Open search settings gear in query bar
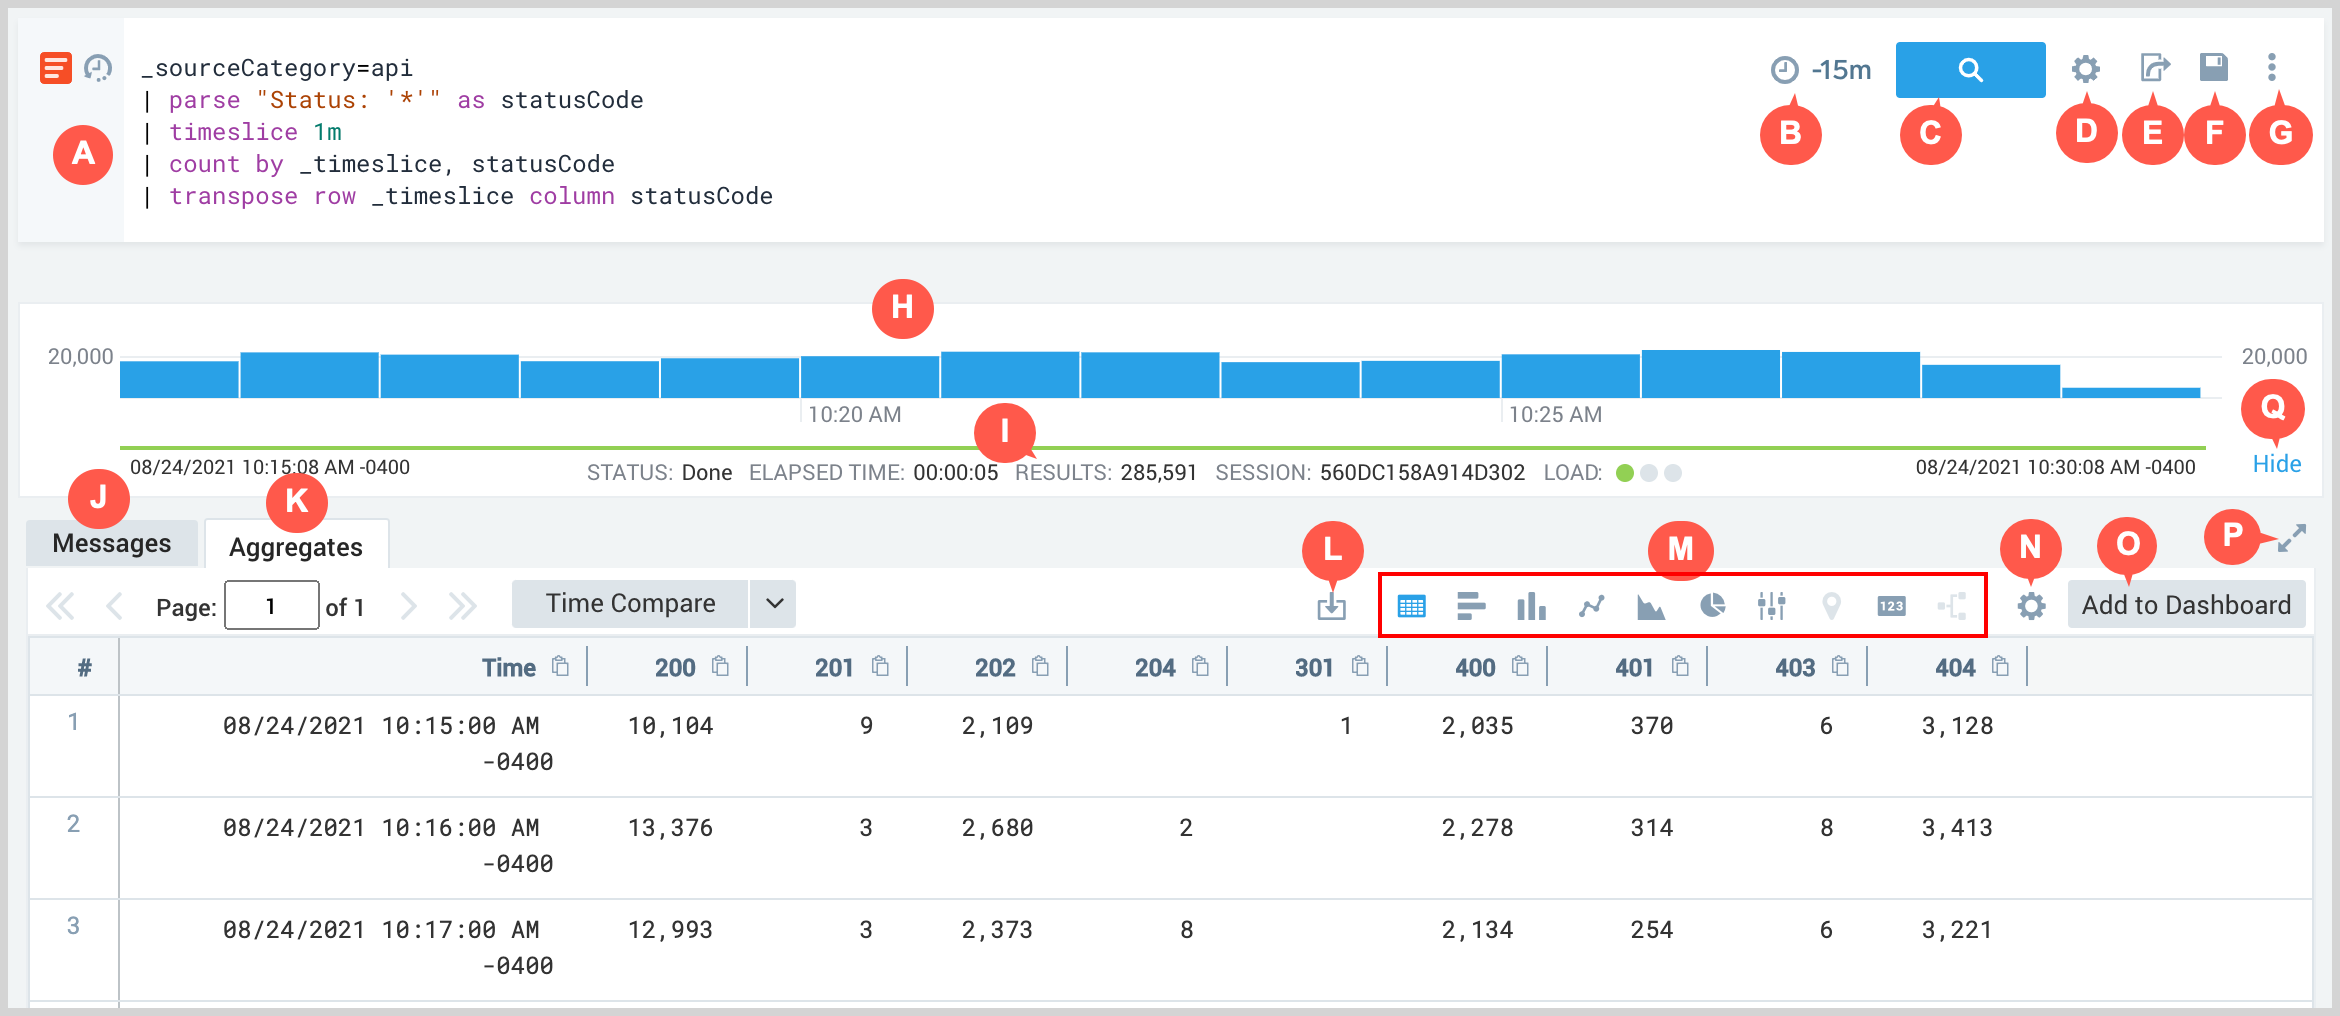The height and width of the screenshot is (1016, 2340). [x=2085, y=69]
